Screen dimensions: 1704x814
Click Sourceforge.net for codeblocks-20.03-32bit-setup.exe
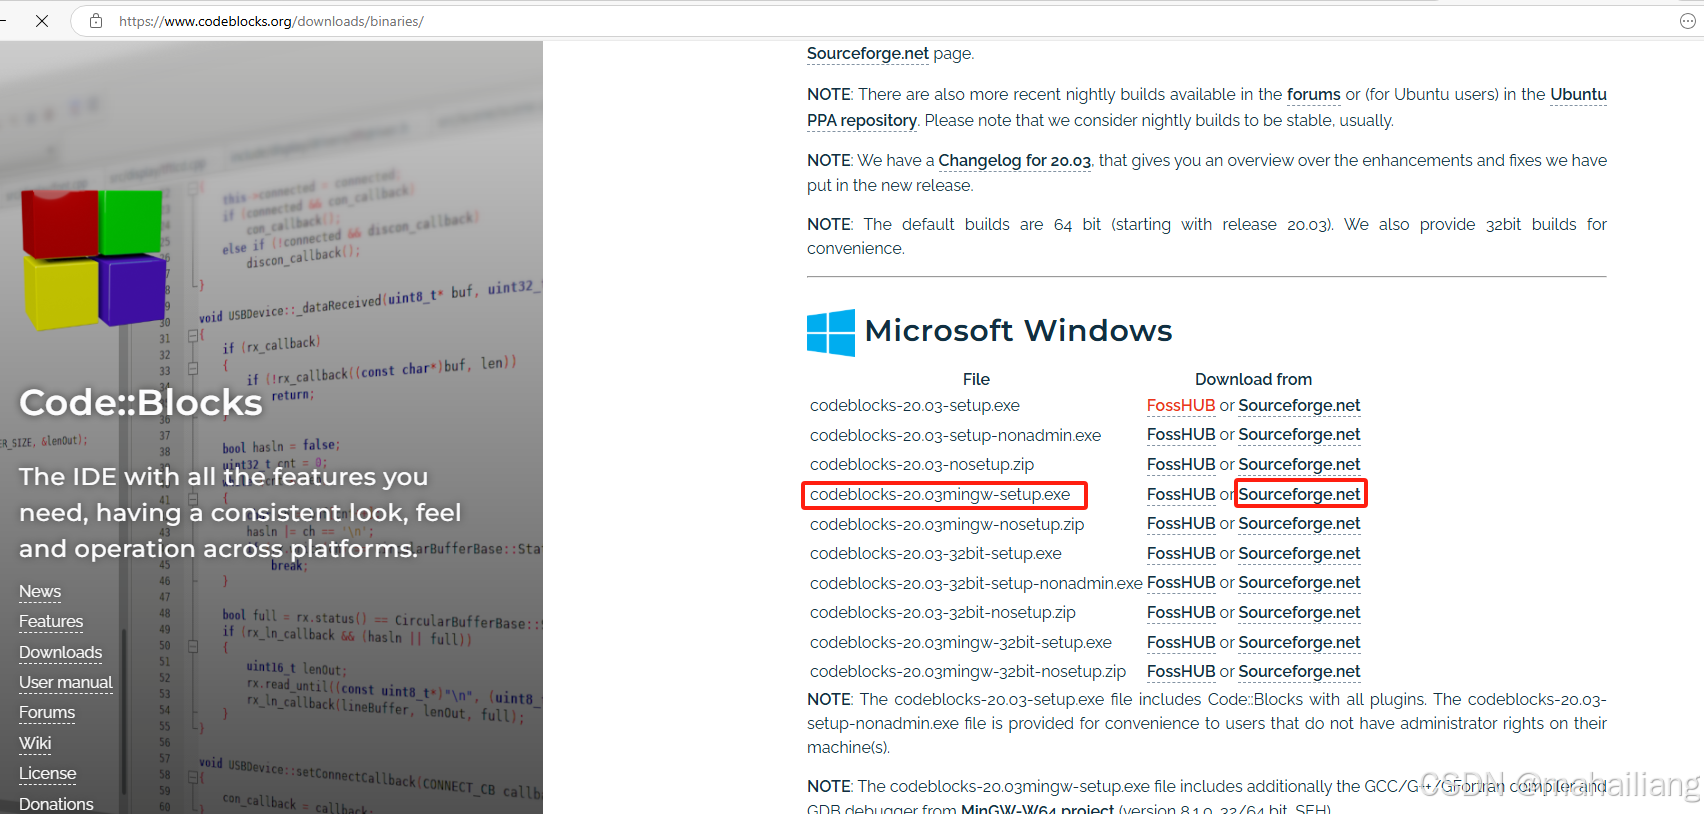click(x=1299, y=554)
